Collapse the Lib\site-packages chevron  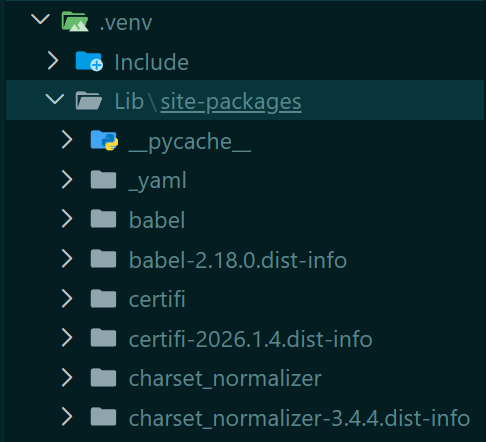click(x=54, y=99)
